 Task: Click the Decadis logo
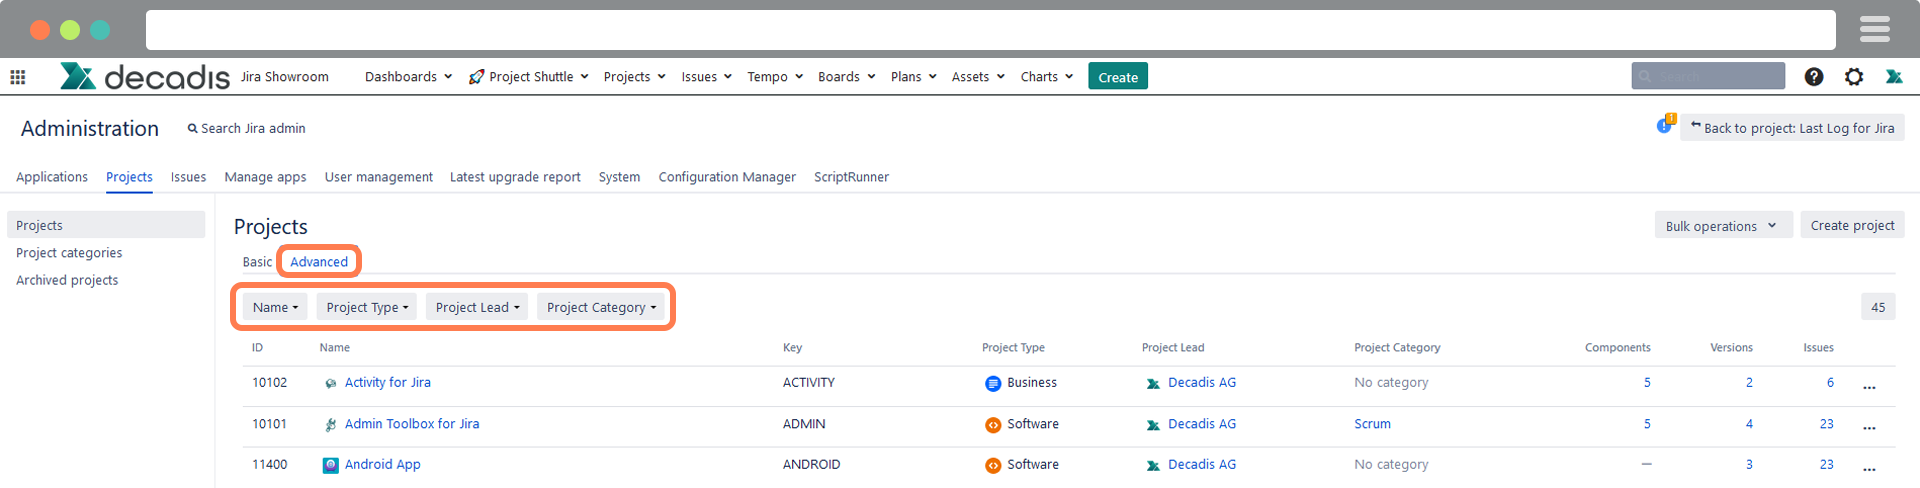coord(145,76)
